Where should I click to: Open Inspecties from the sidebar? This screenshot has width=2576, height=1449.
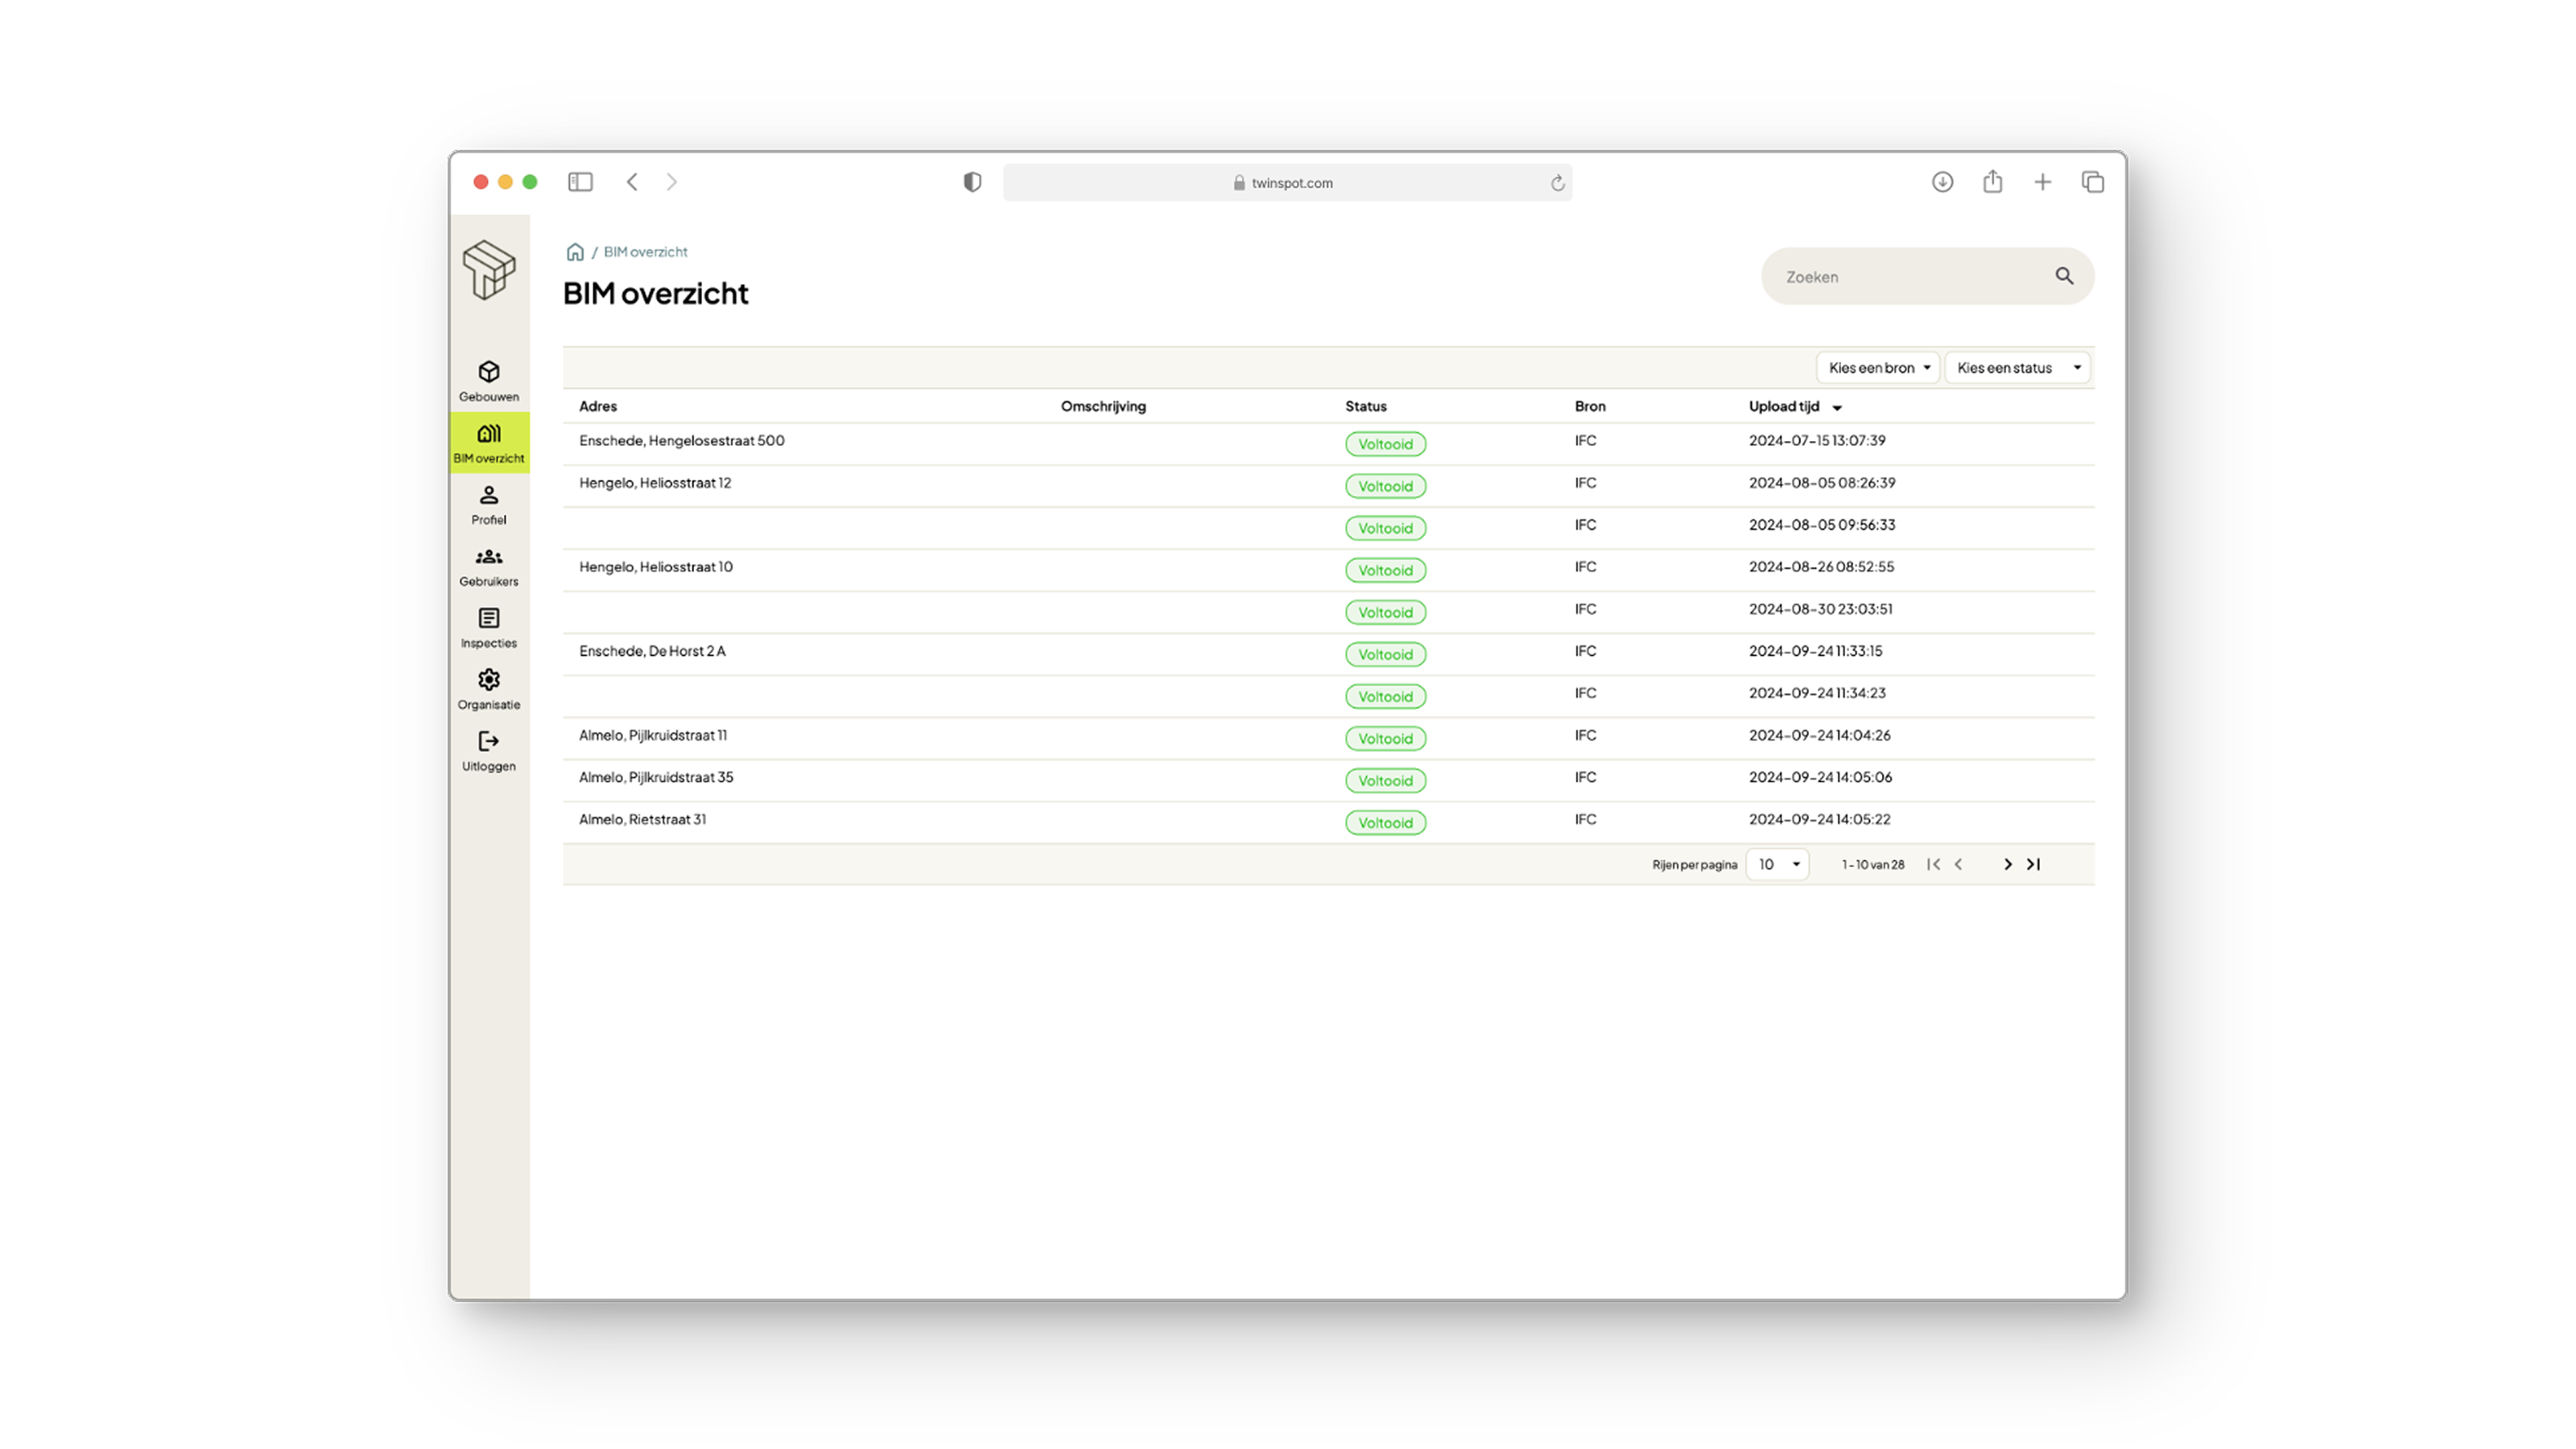[x=488, y=628]
